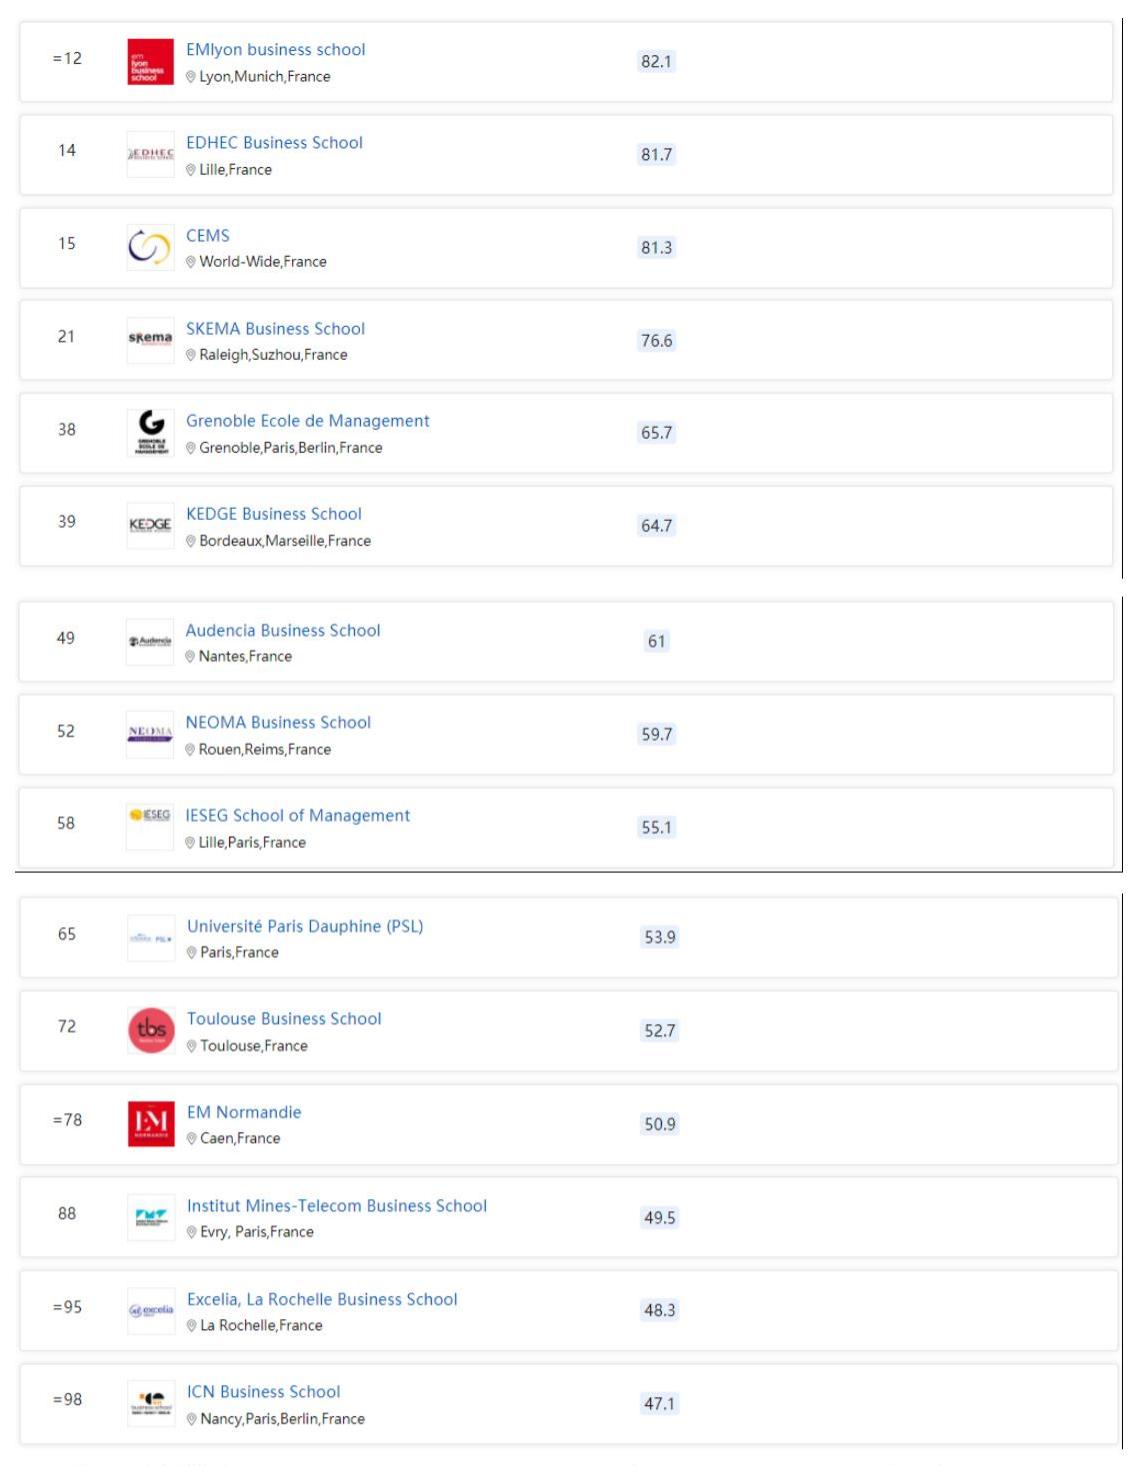The width and height of the screenshot is (1145, 1466).
Task: Open the EMlyon business school link
Action: (x=276, y=50)
